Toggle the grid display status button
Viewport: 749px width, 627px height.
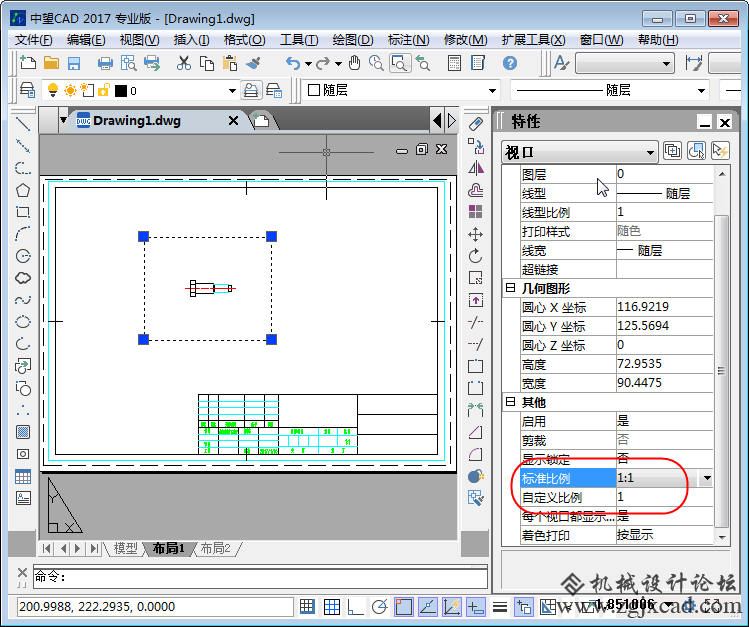click(332, 606)
